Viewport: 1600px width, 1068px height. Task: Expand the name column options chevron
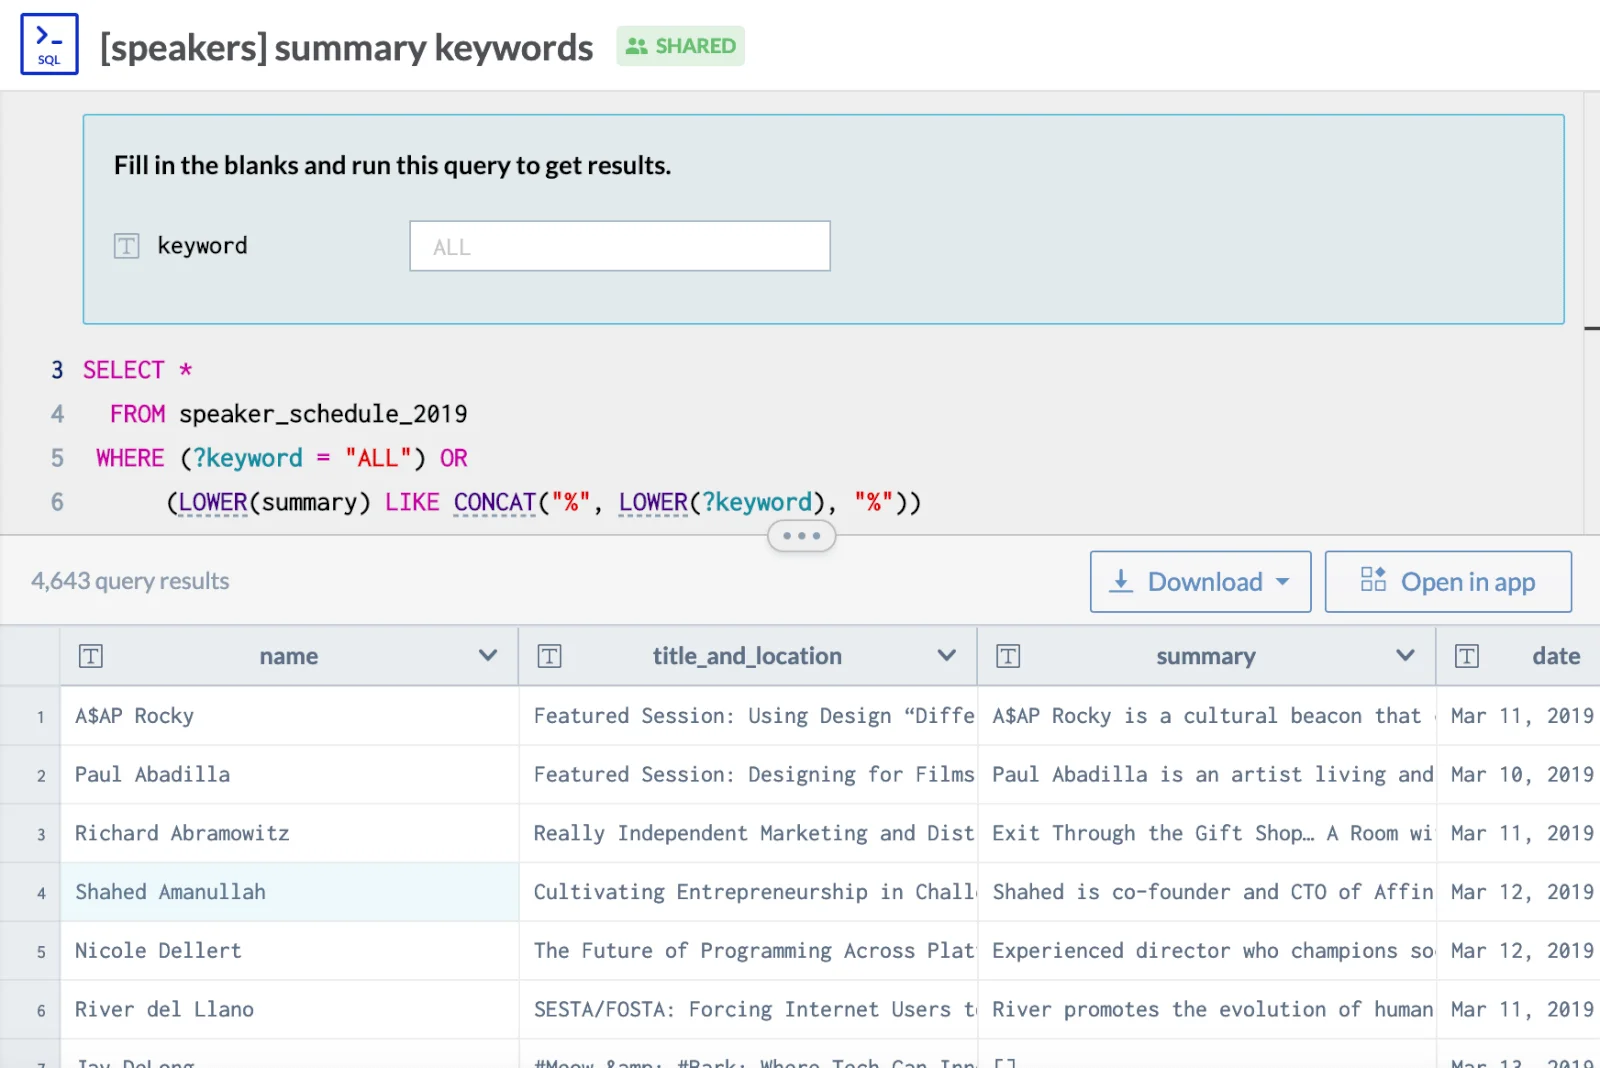(x=488, y=656)
